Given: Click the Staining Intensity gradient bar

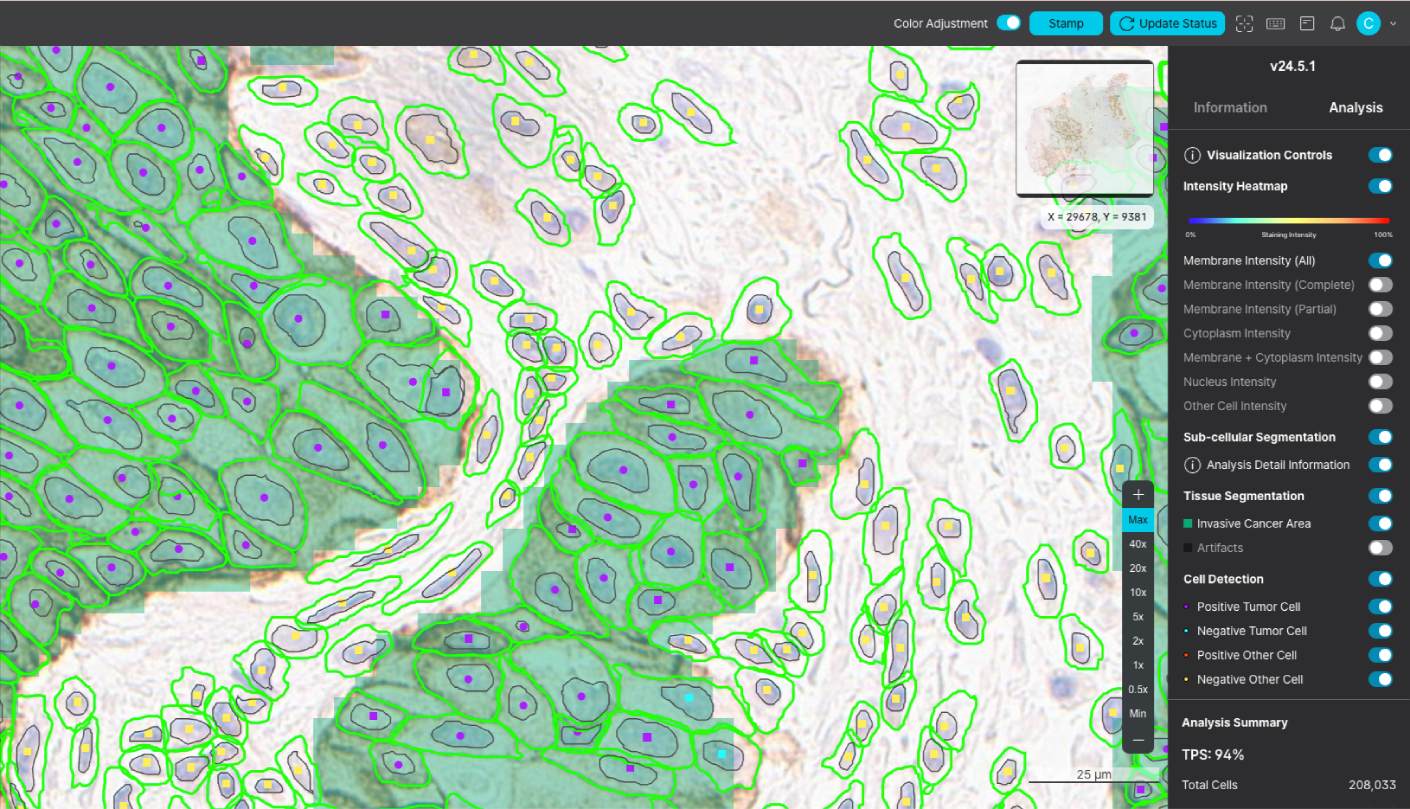Looking at the screenshot, I should click(1287, 222).
